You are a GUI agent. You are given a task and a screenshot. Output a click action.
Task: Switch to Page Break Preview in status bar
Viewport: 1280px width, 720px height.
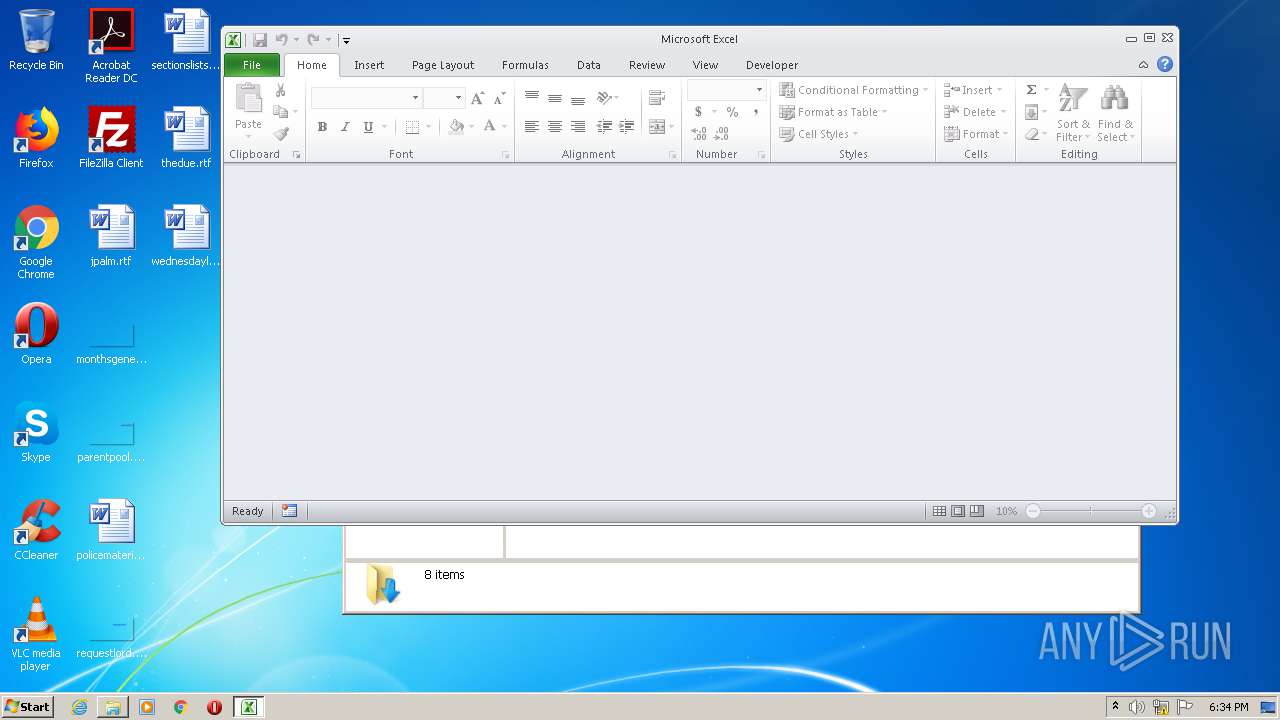tap(977, 511)
